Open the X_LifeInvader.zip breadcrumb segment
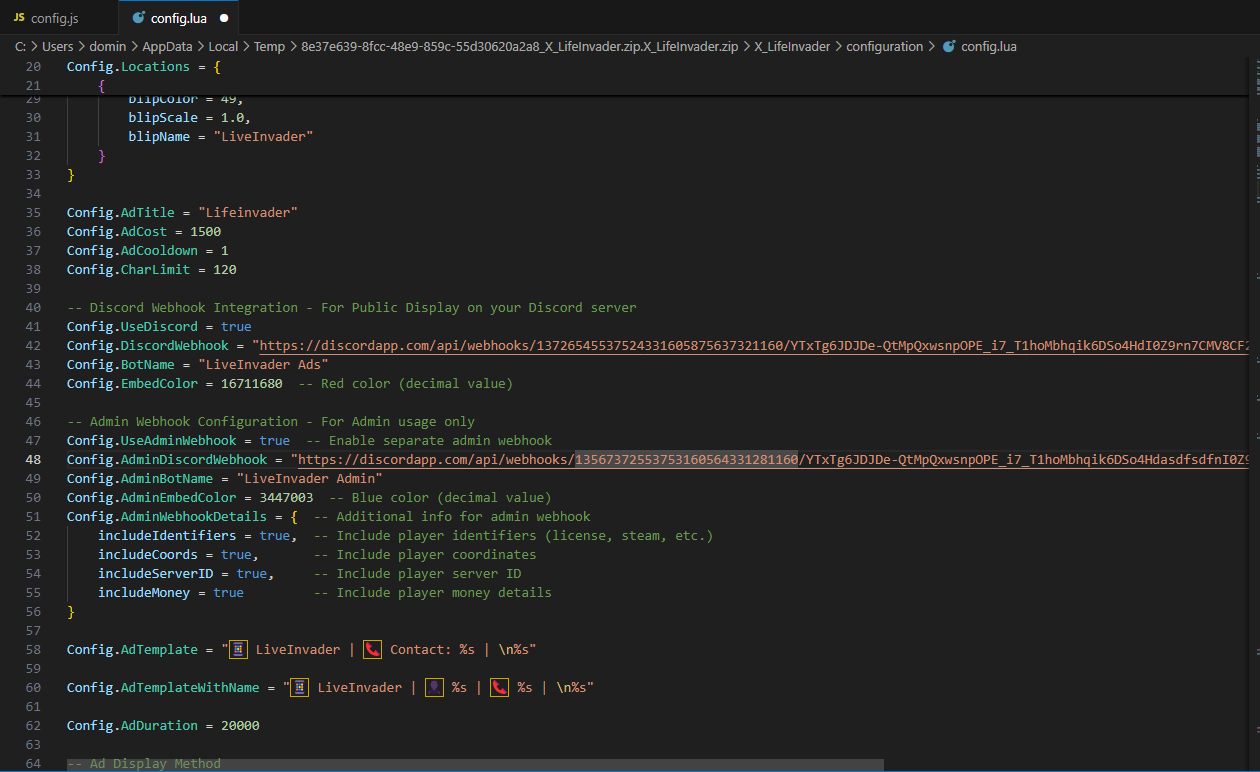Screen dimensions: 1260x772 (520, 46)
